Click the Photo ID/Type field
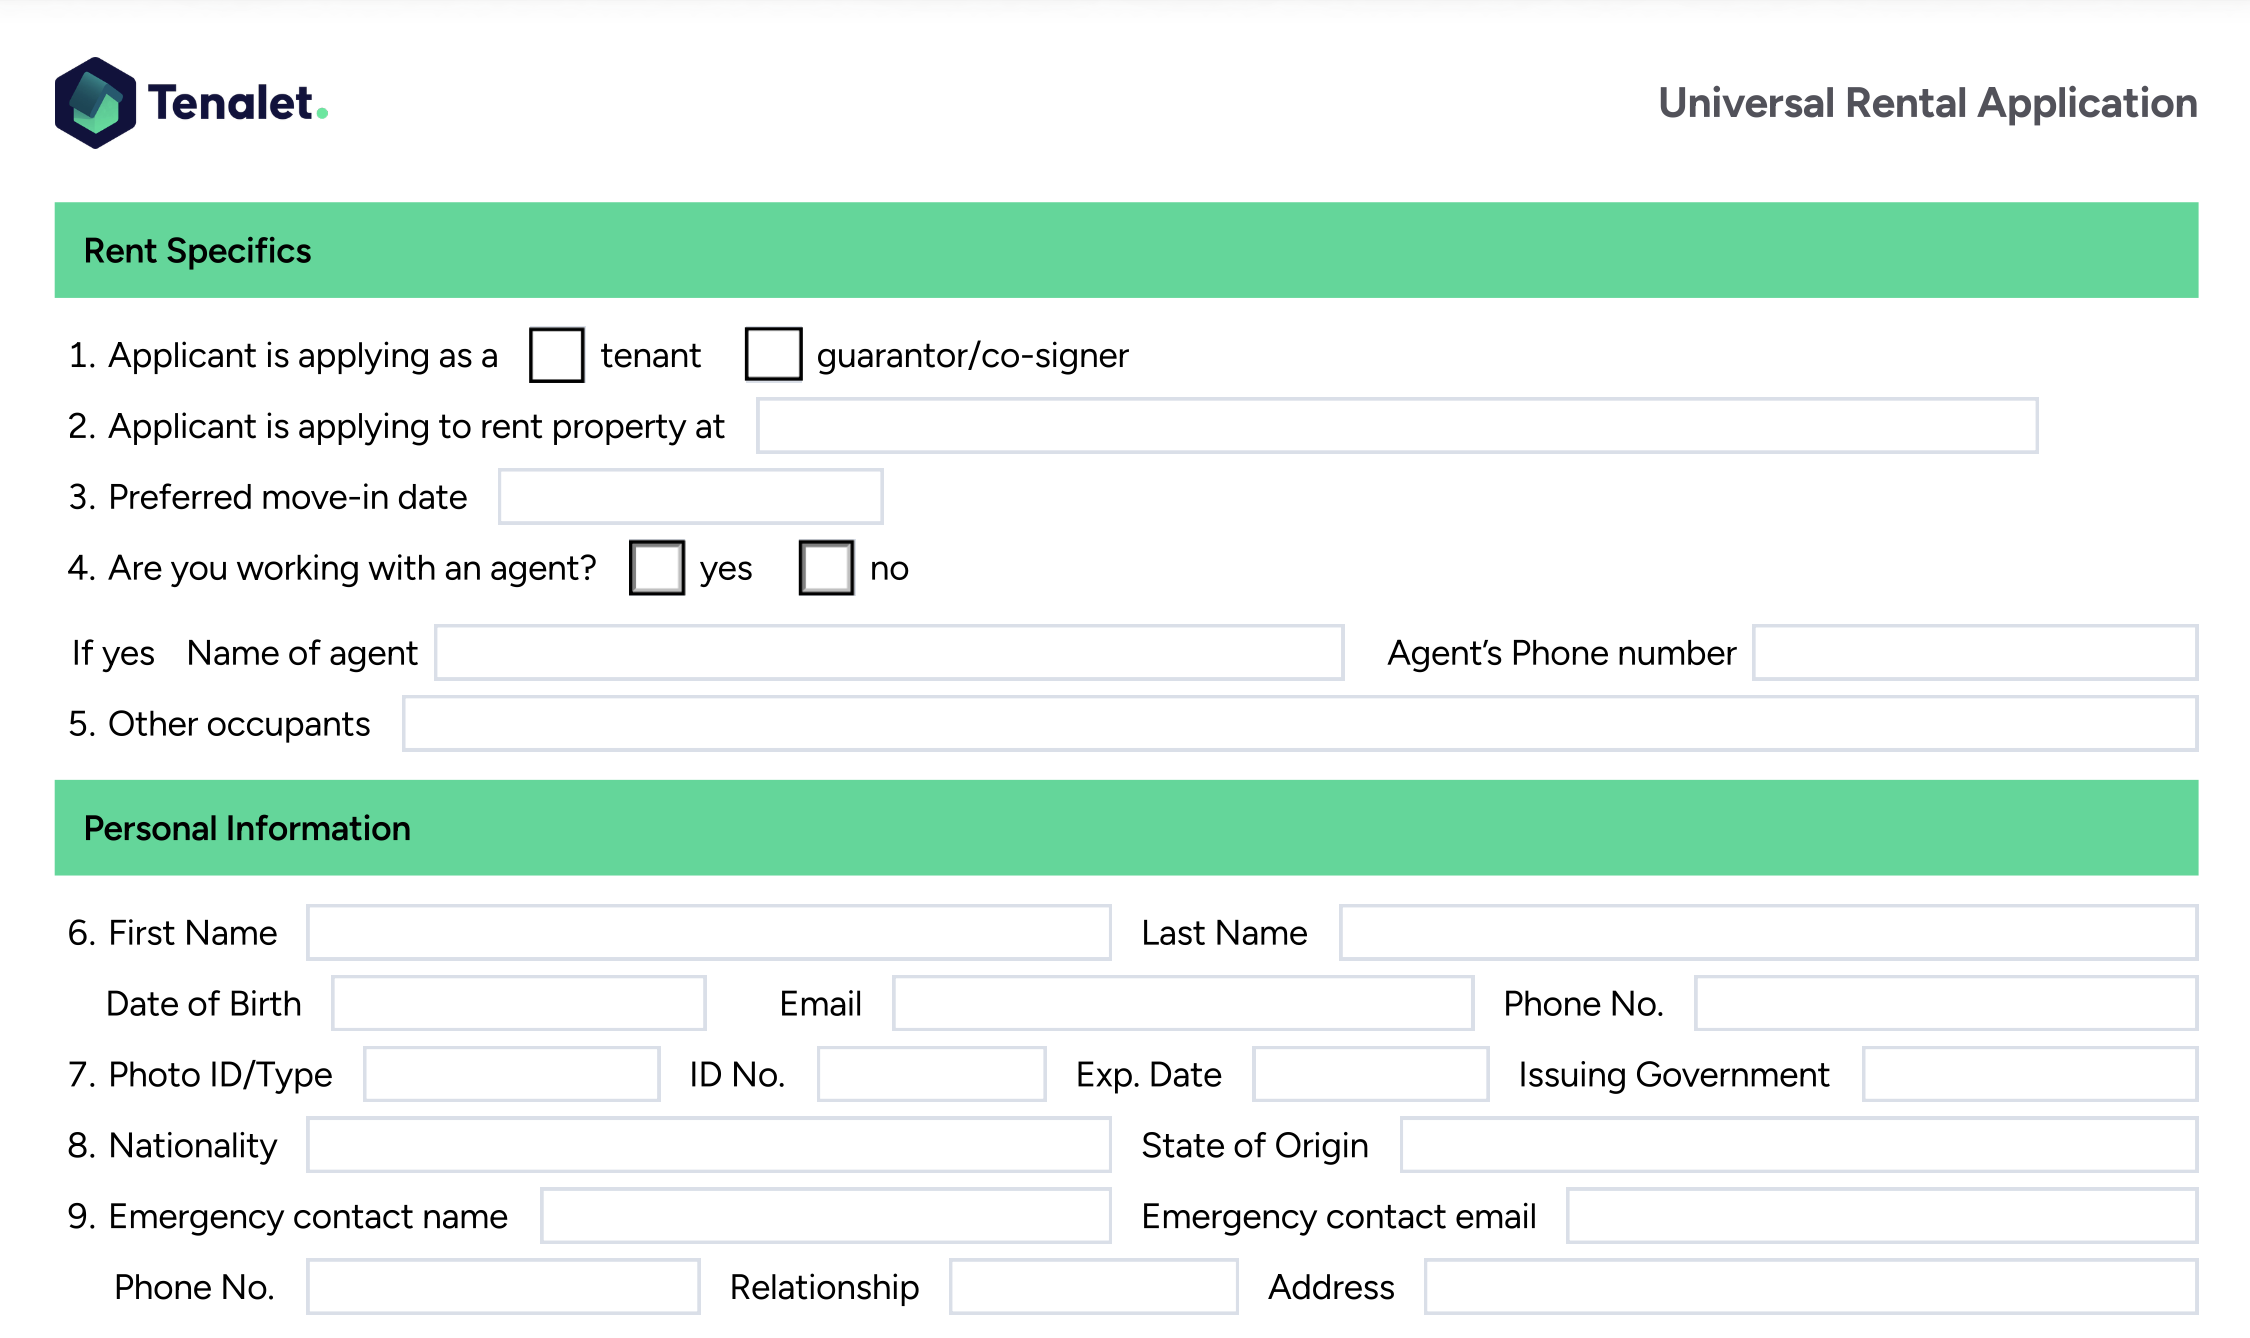The image size is (2250, 1338). coord(510,1074)
